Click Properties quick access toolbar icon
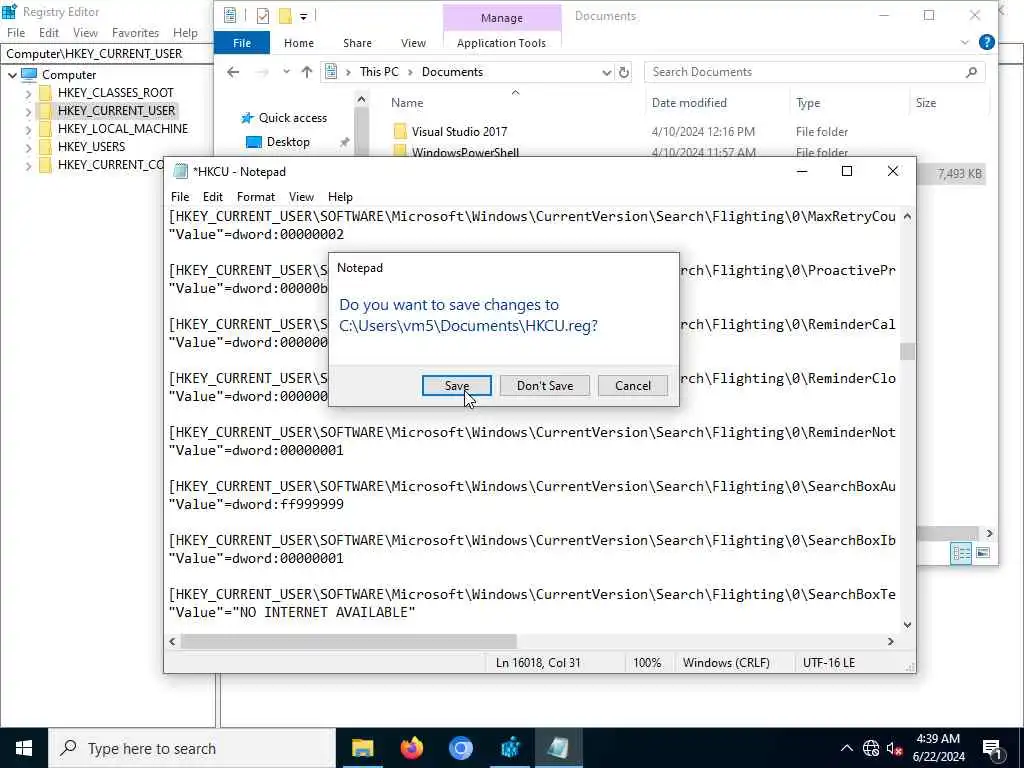Image resolution: width=1024 pixels, height=768 pixels. (x=263, y=16)
